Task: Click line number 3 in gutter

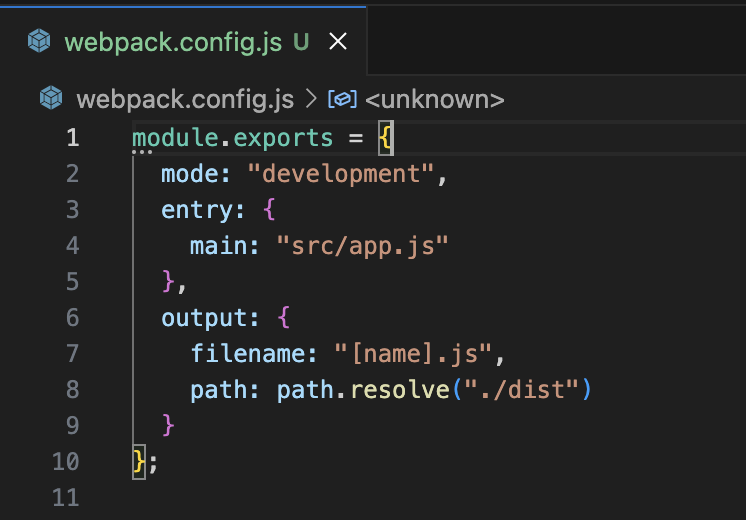Action: (72, 210)
